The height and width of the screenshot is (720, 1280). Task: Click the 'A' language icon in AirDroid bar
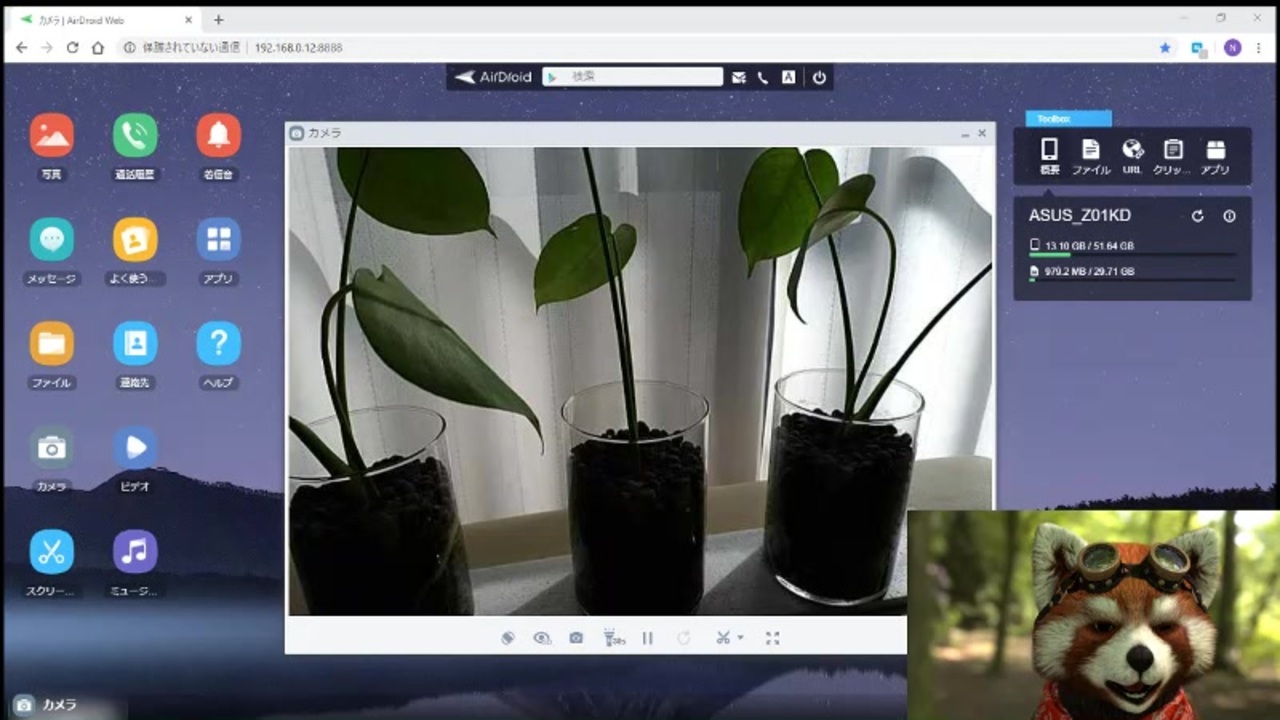click(789, 77)
